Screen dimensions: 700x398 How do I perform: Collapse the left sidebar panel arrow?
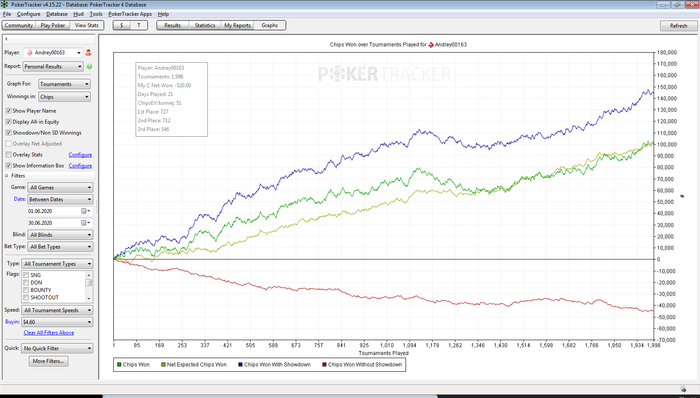click(x=6, y=39)
